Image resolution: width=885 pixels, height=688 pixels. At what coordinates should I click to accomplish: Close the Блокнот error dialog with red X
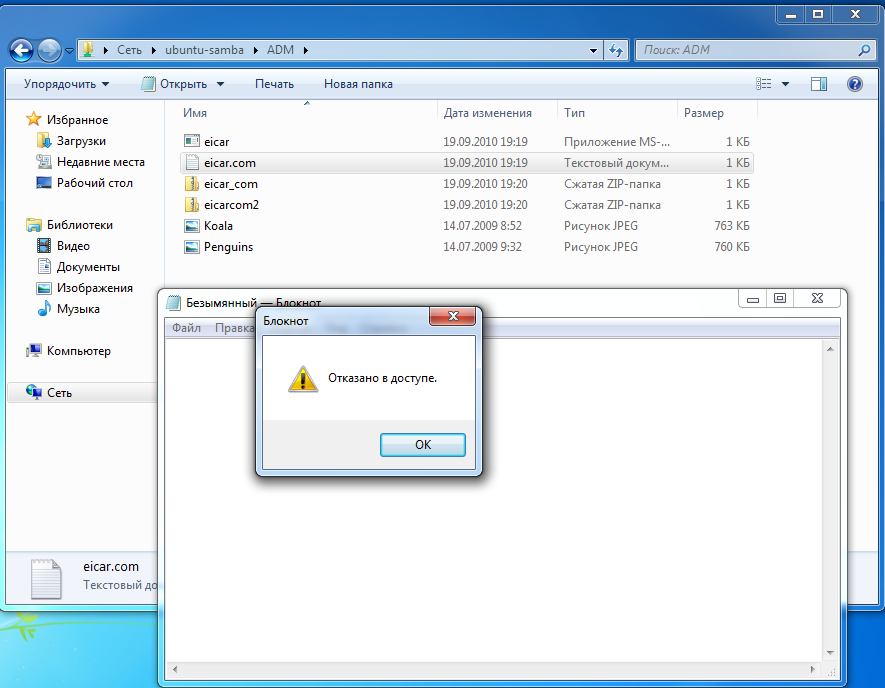coord(453,316)
